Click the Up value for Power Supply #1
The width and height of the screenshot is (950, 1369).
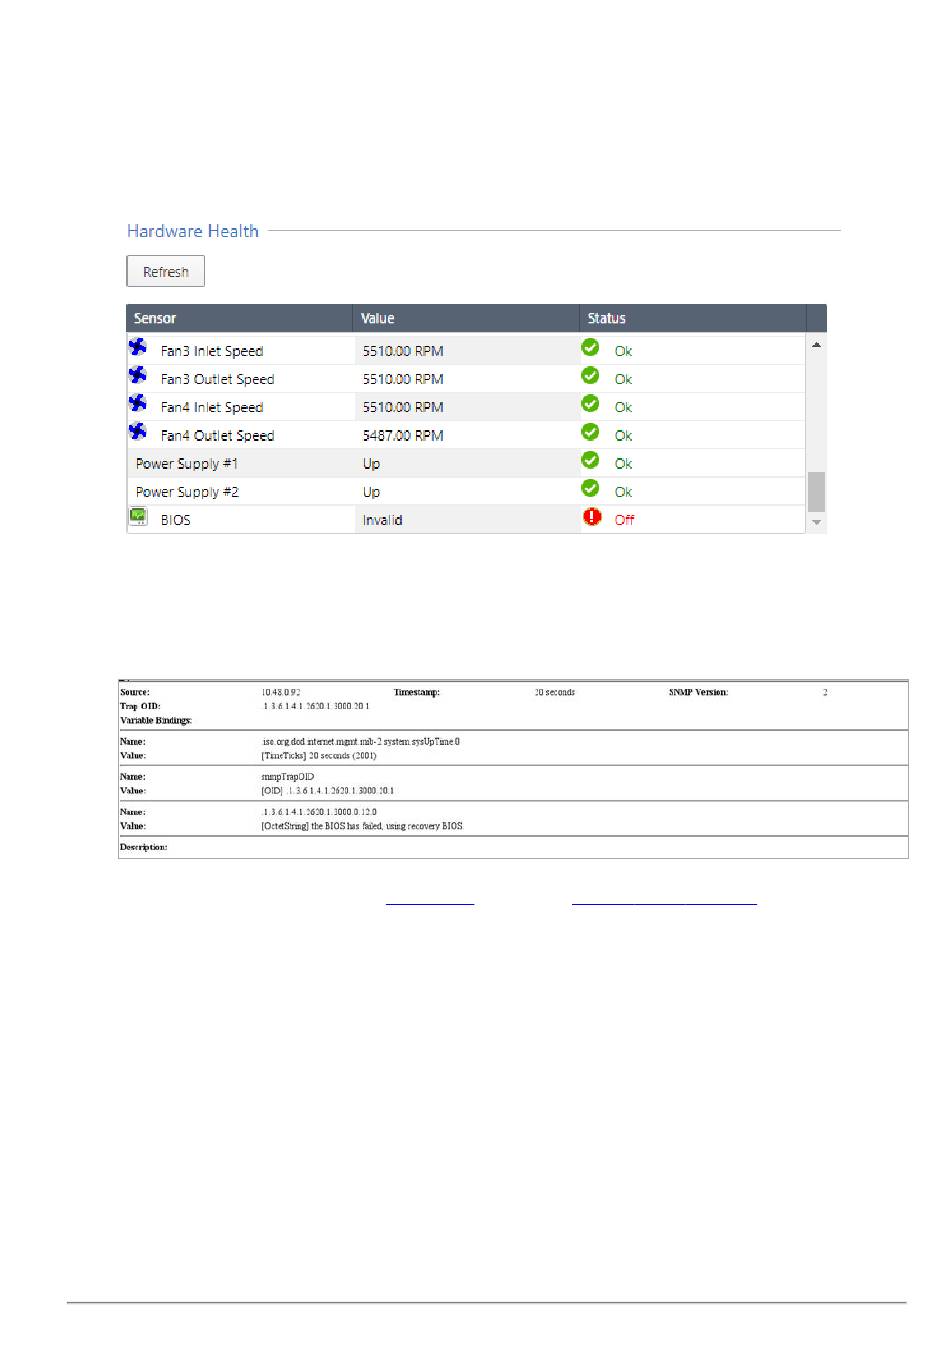pyautogui.click(x=371, y=464)
